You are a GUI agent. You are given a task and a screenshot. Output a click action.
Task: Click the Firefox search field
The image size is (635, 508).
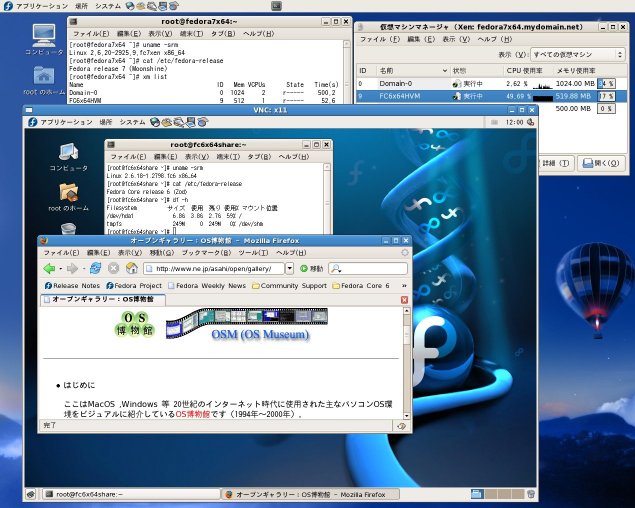(368, 268)
